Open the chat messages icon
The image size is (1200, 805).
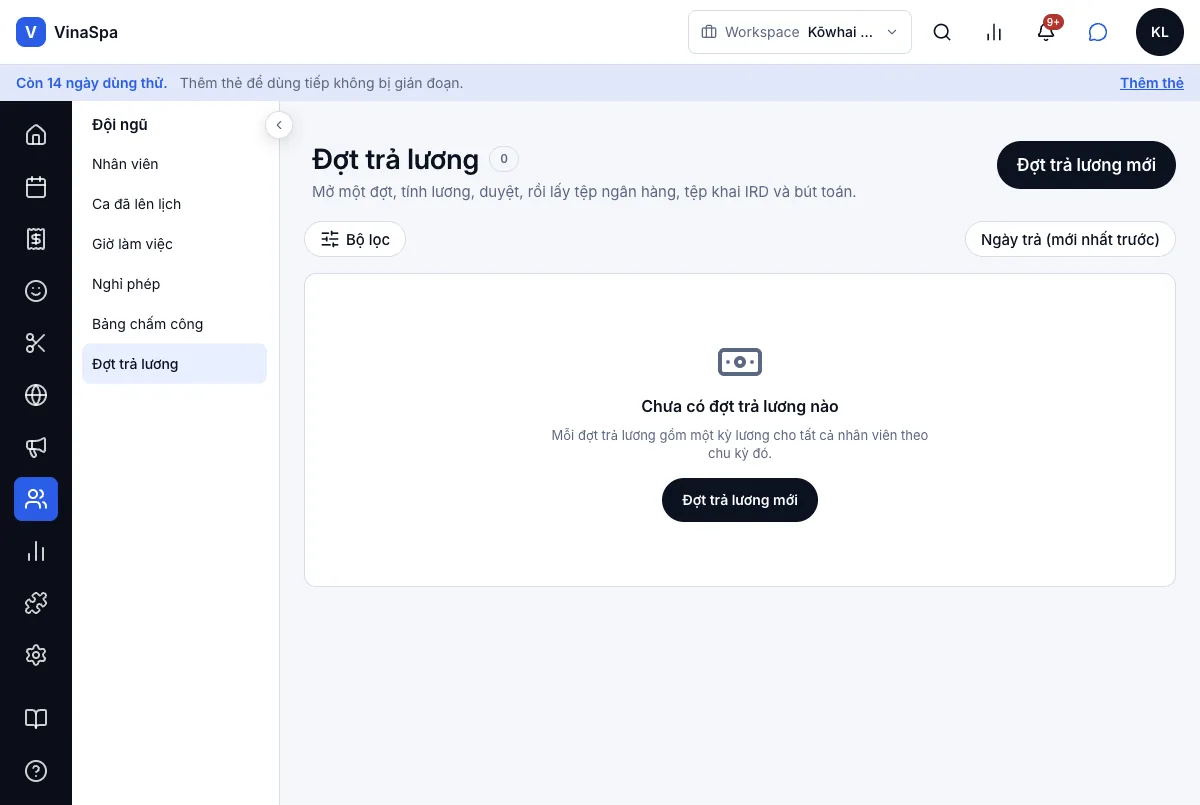click(x=1098, y=32)
